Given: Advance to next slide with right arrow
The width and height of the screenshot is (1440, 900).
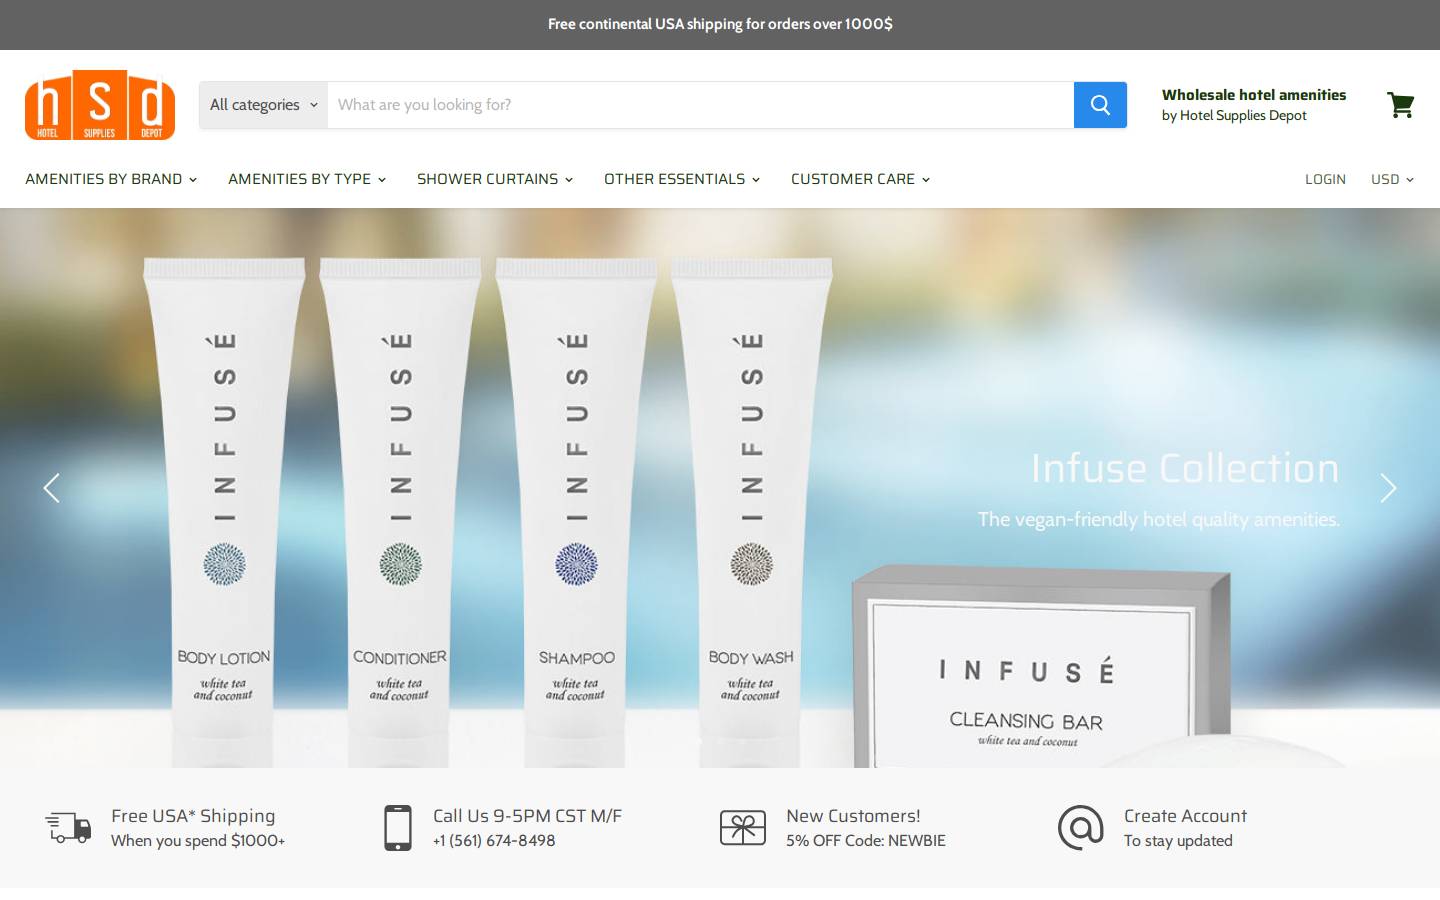Looking at the screenshot, I should pos(1388,488).
